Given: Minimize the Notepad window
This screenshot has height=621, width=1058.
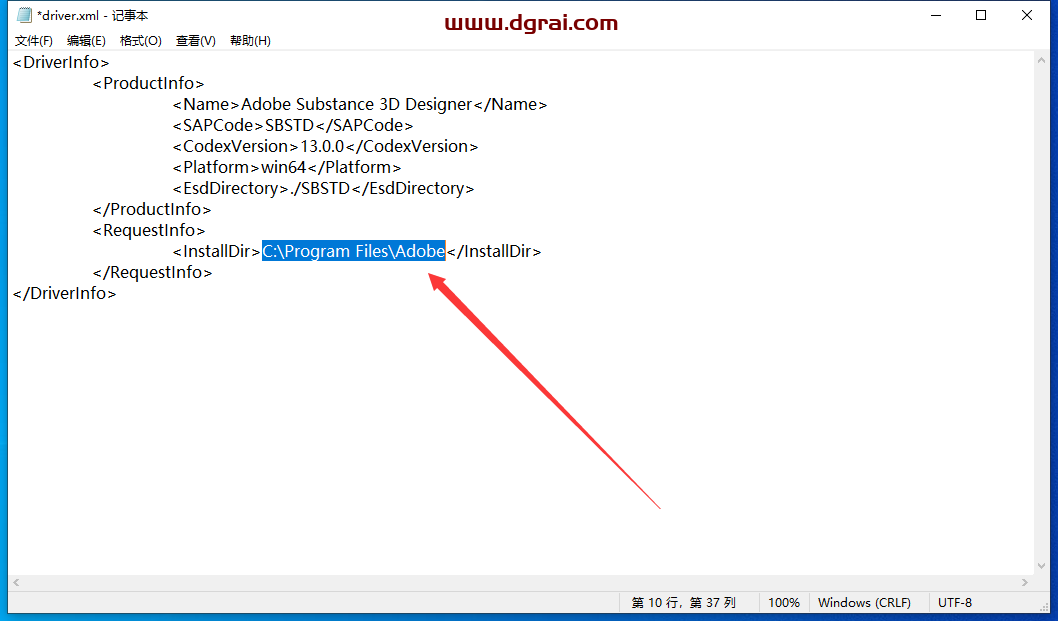Looking at the screenshot, I should pos(936,15).
